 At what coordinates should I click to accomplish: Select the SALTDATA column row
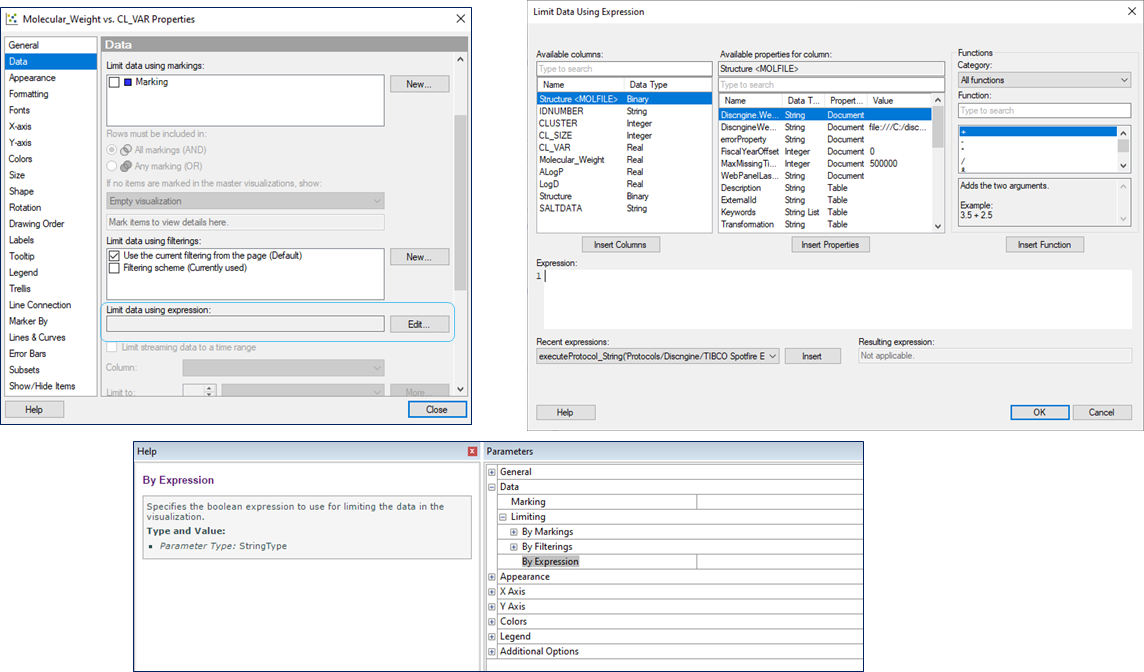tap(624, 209)
